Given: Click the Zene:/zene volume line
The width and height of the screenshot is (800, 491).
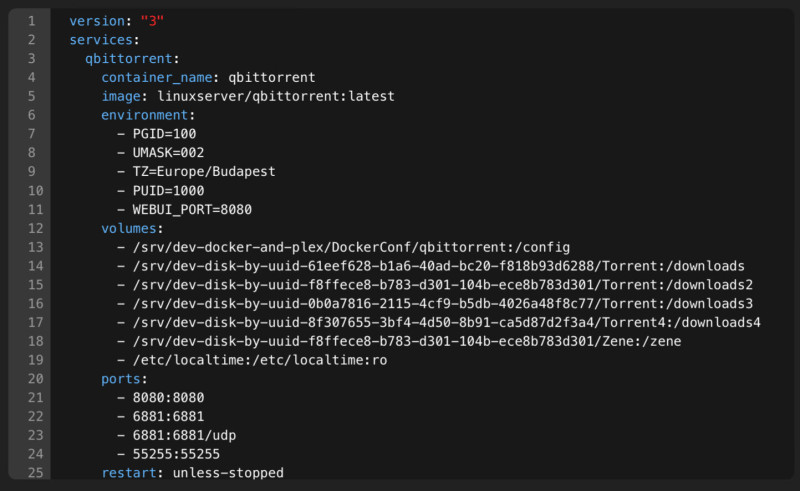Looking at the screenshot, I should tap(399, 341).
